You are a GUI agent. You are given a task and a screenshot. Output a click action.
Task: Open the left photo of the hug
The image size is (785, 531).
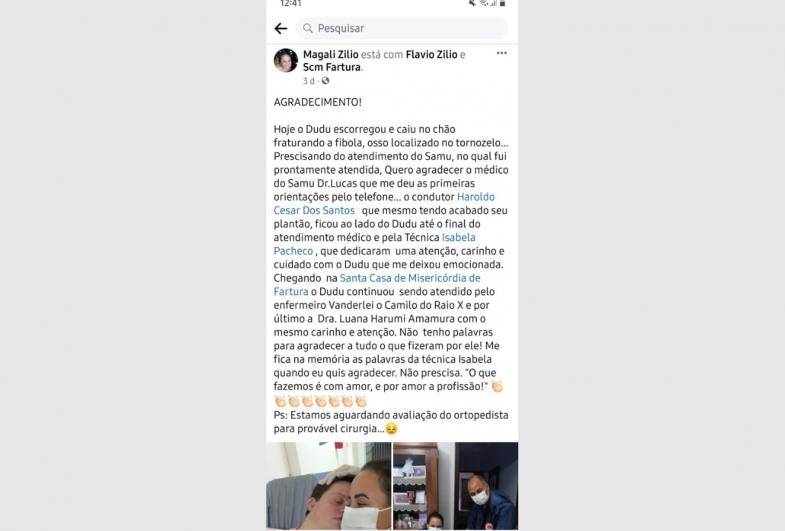(328, 486)
